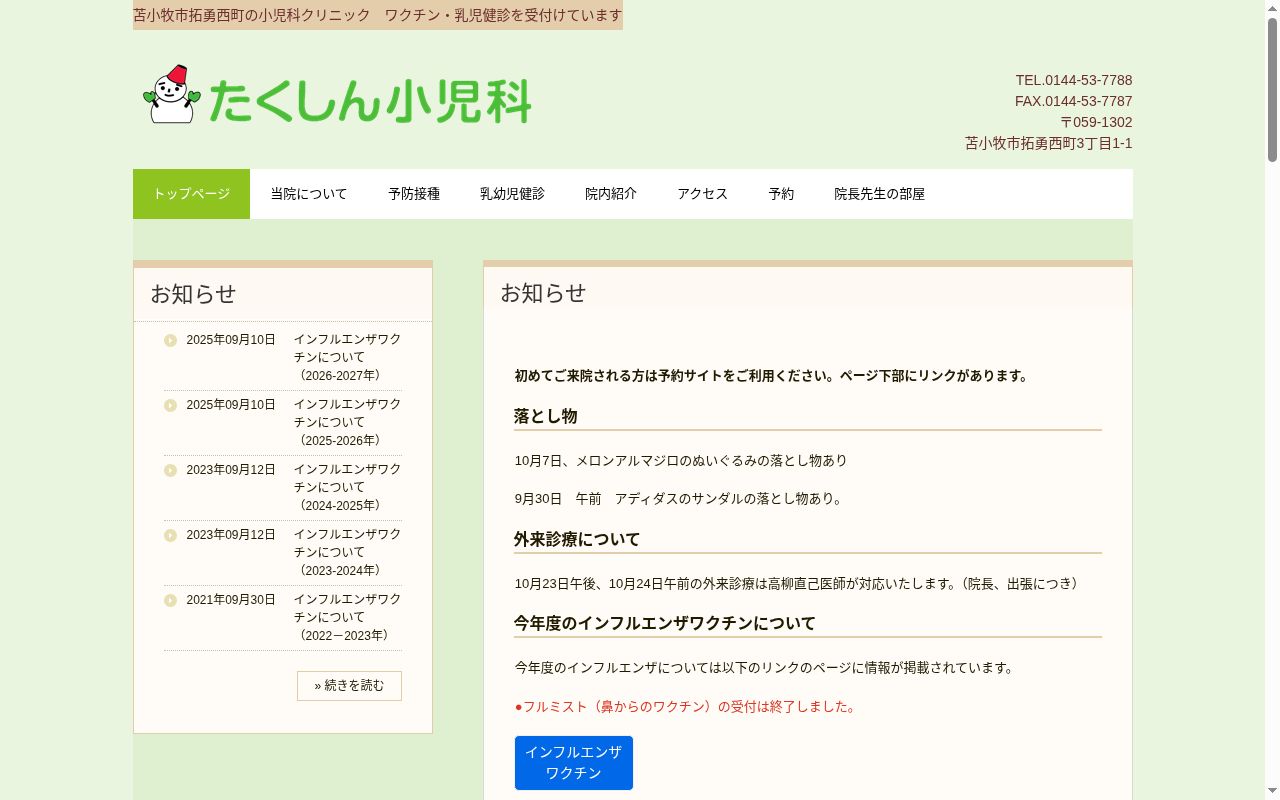Screen dimensions: 1280x800
Task: Open インフルエンザワクチンについて（2023-2024年） link
Action: point(347,552)
